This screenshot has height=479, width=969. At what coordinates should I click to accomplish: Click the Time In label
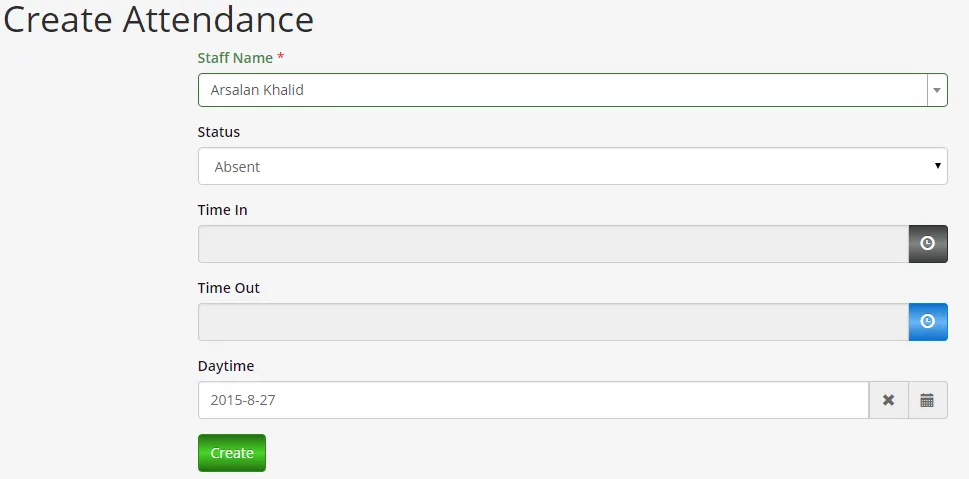[223, 210]
